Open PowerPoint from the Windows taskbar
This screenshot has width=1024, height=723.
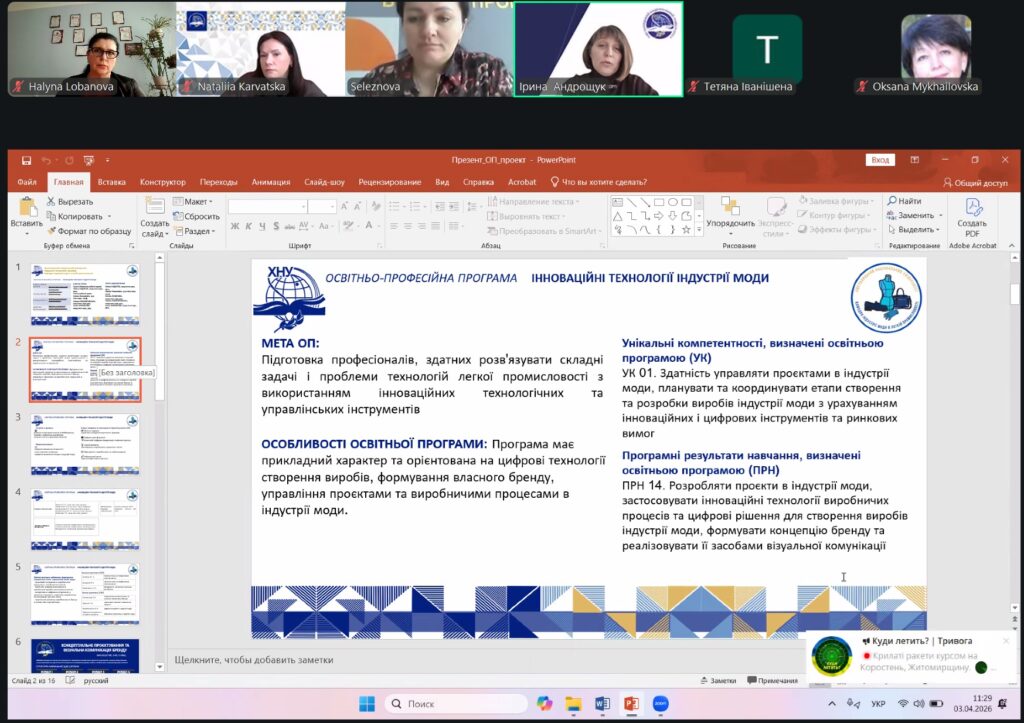[630, 704]
